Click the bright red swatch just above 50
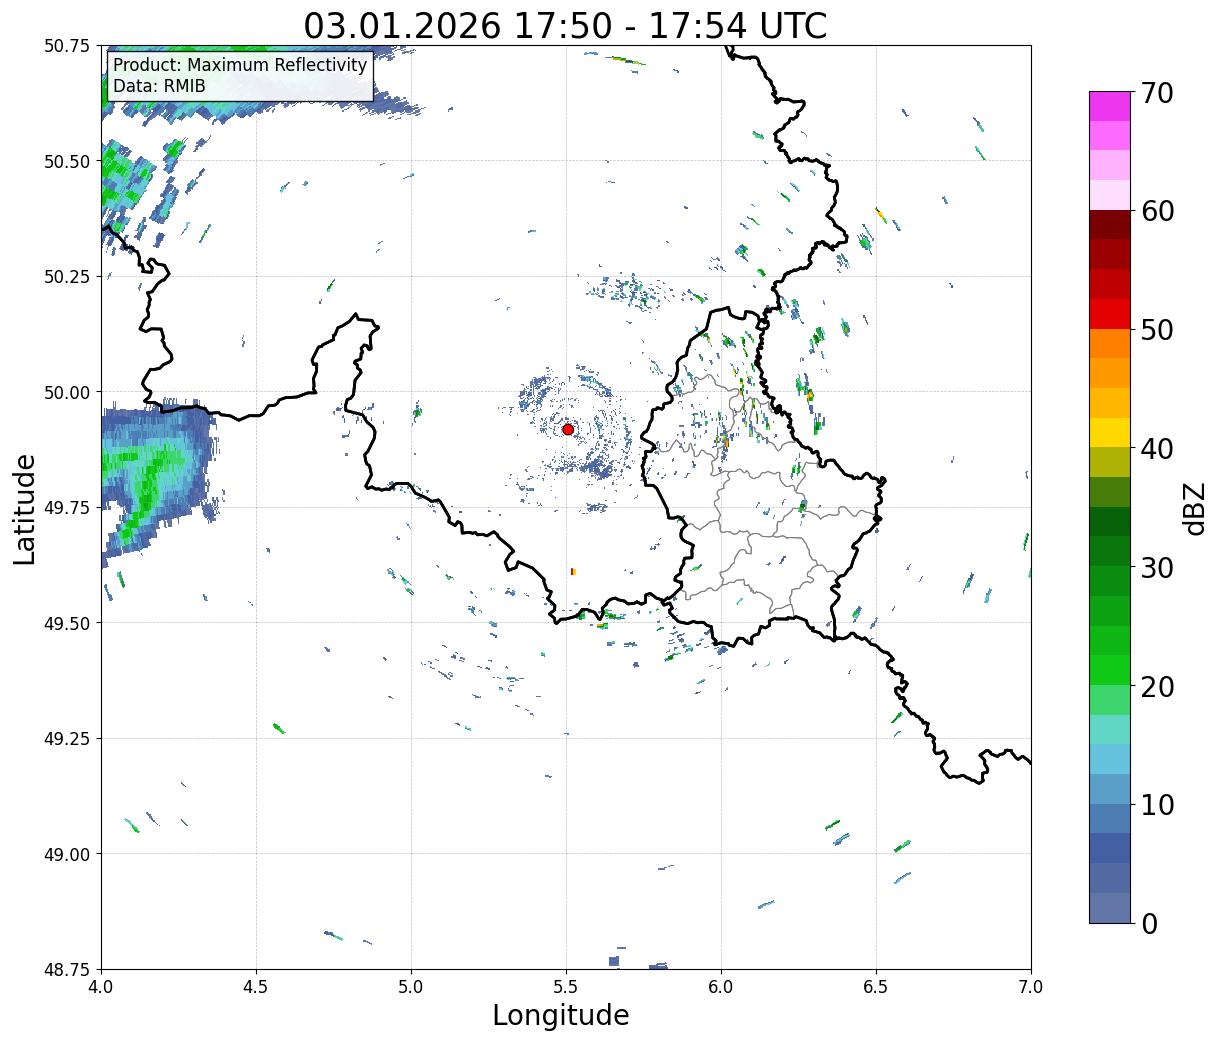The height and width of the screenshot is (1040, 1219). pos(1110,314)
